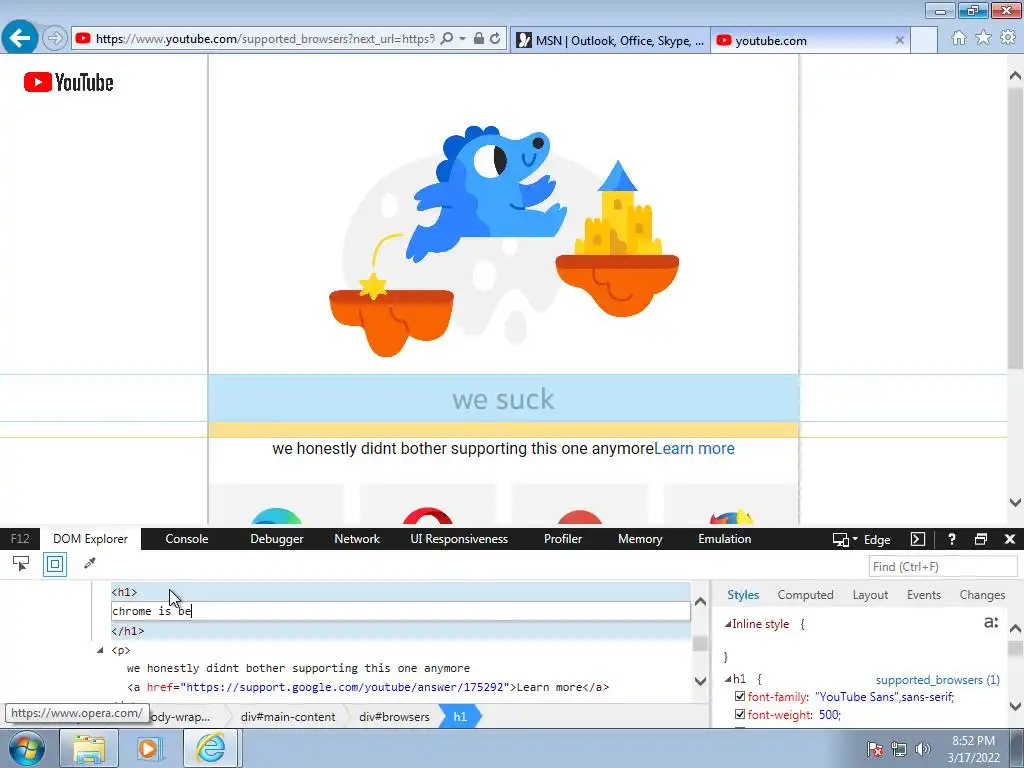Open the Action Center flag in the tray
This screenshot has width=1024, height=768.
pyautogui.click(x=875, y=748)
